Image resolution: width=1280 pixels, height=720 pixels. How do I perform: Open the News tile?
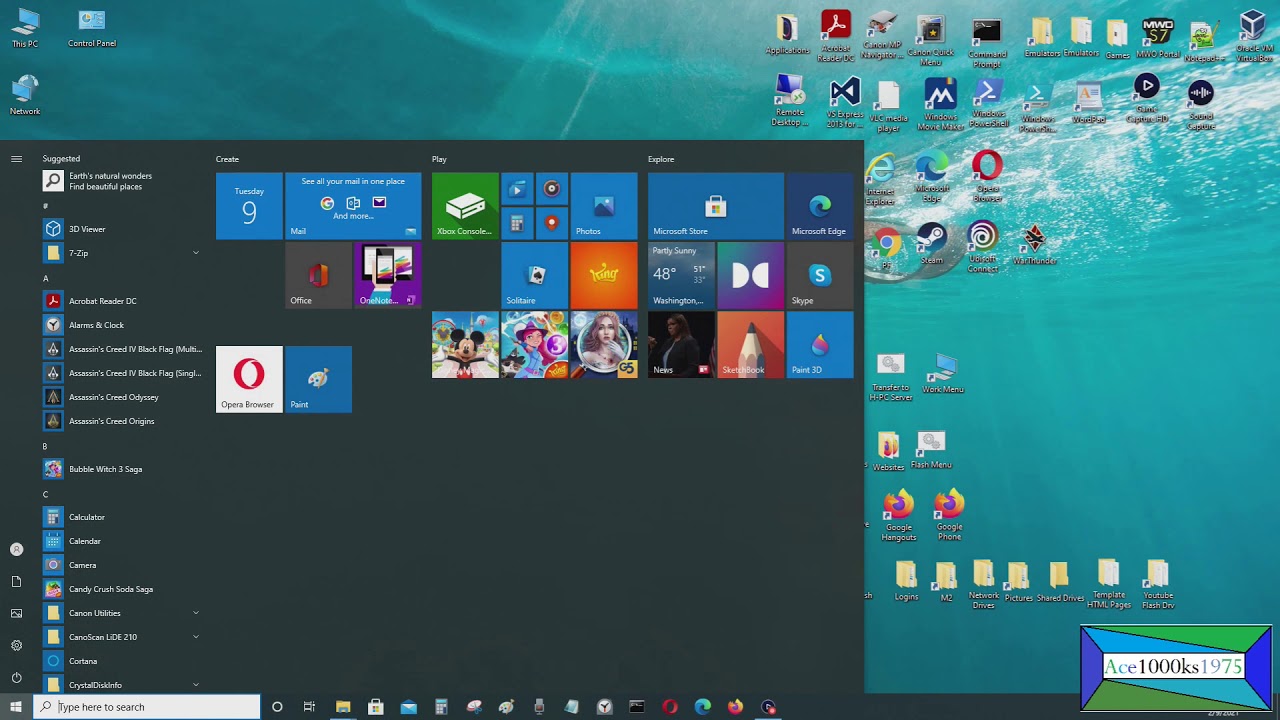tap(681, 345)
